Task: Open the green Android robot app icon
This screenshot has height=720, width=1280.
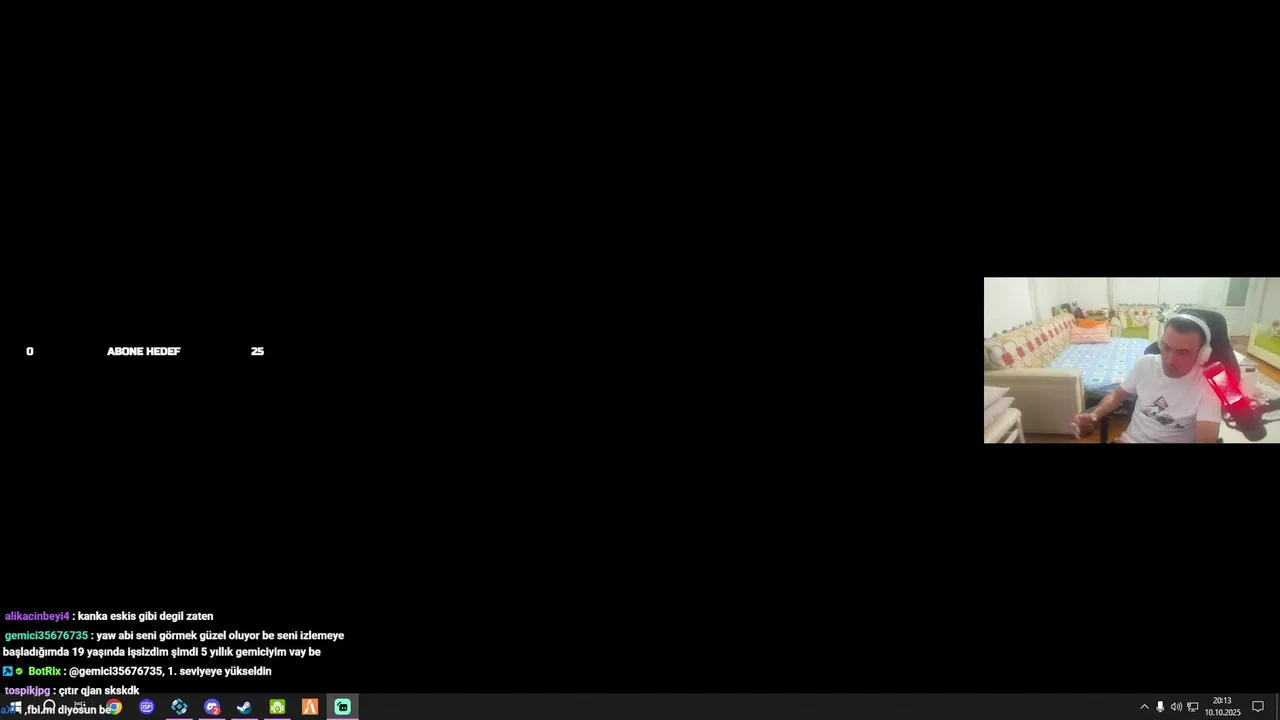Action: pos(277,707)
